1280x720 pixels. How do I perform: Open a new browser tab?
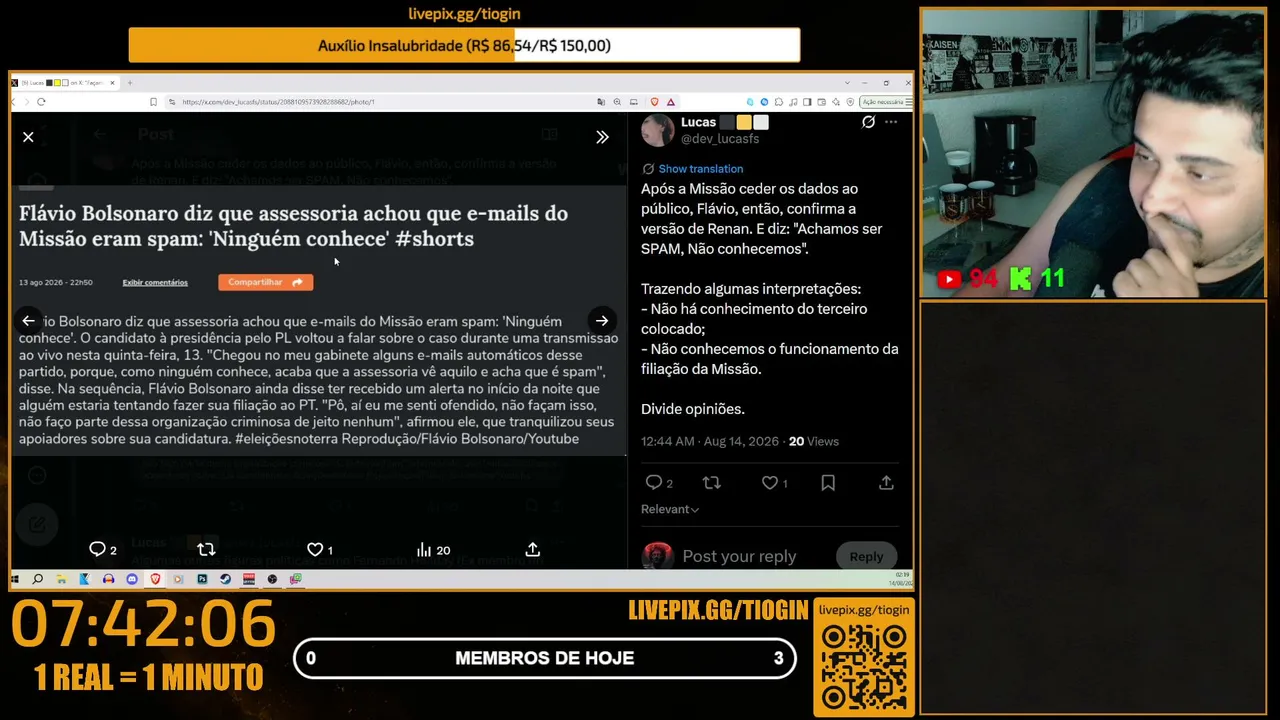tap(130, 82)
